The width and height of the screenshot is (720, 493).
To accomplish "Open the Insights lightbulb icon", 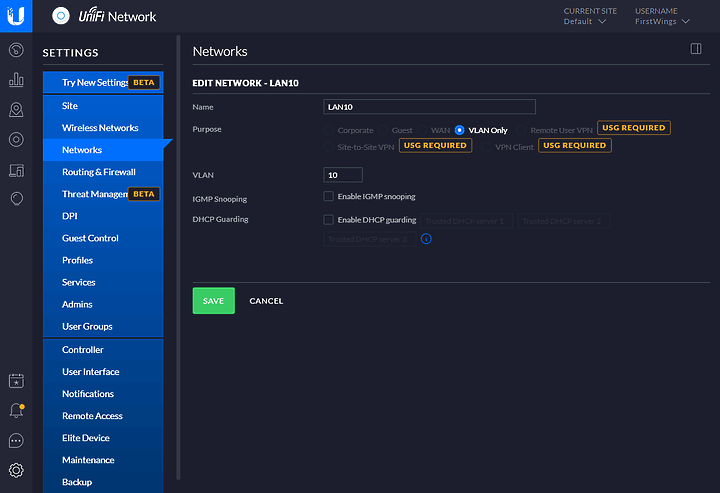I will (x=16, y=199).
